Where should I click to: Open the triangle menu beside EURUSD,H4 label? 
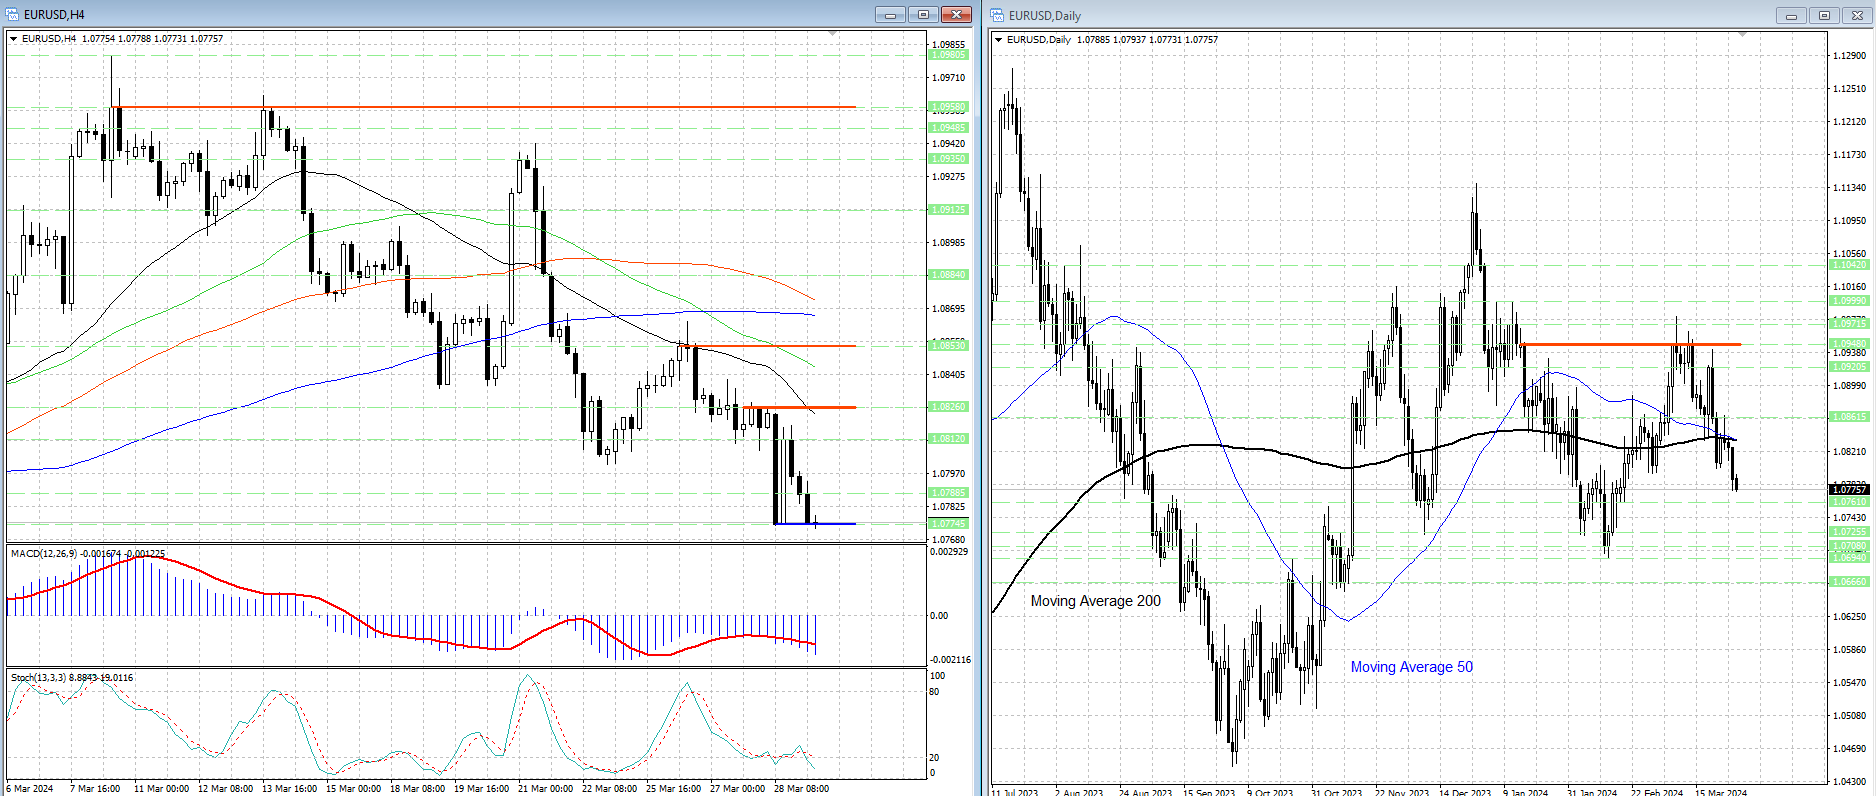[x=14, y=39]
